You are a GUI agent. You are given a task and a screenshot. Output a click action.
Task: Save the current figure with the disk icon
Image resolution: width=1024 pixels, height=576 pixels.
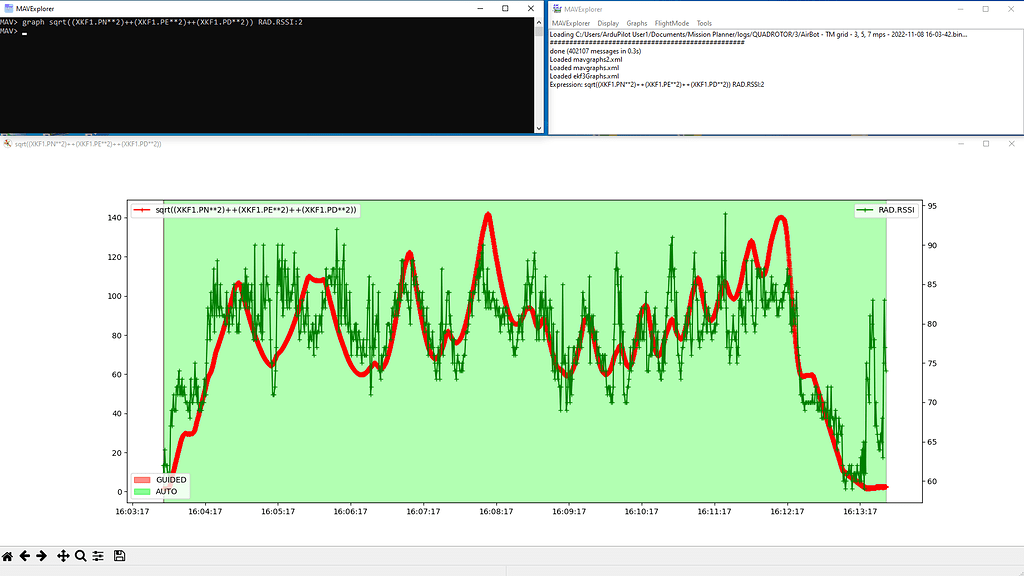(x=120, y=556)
